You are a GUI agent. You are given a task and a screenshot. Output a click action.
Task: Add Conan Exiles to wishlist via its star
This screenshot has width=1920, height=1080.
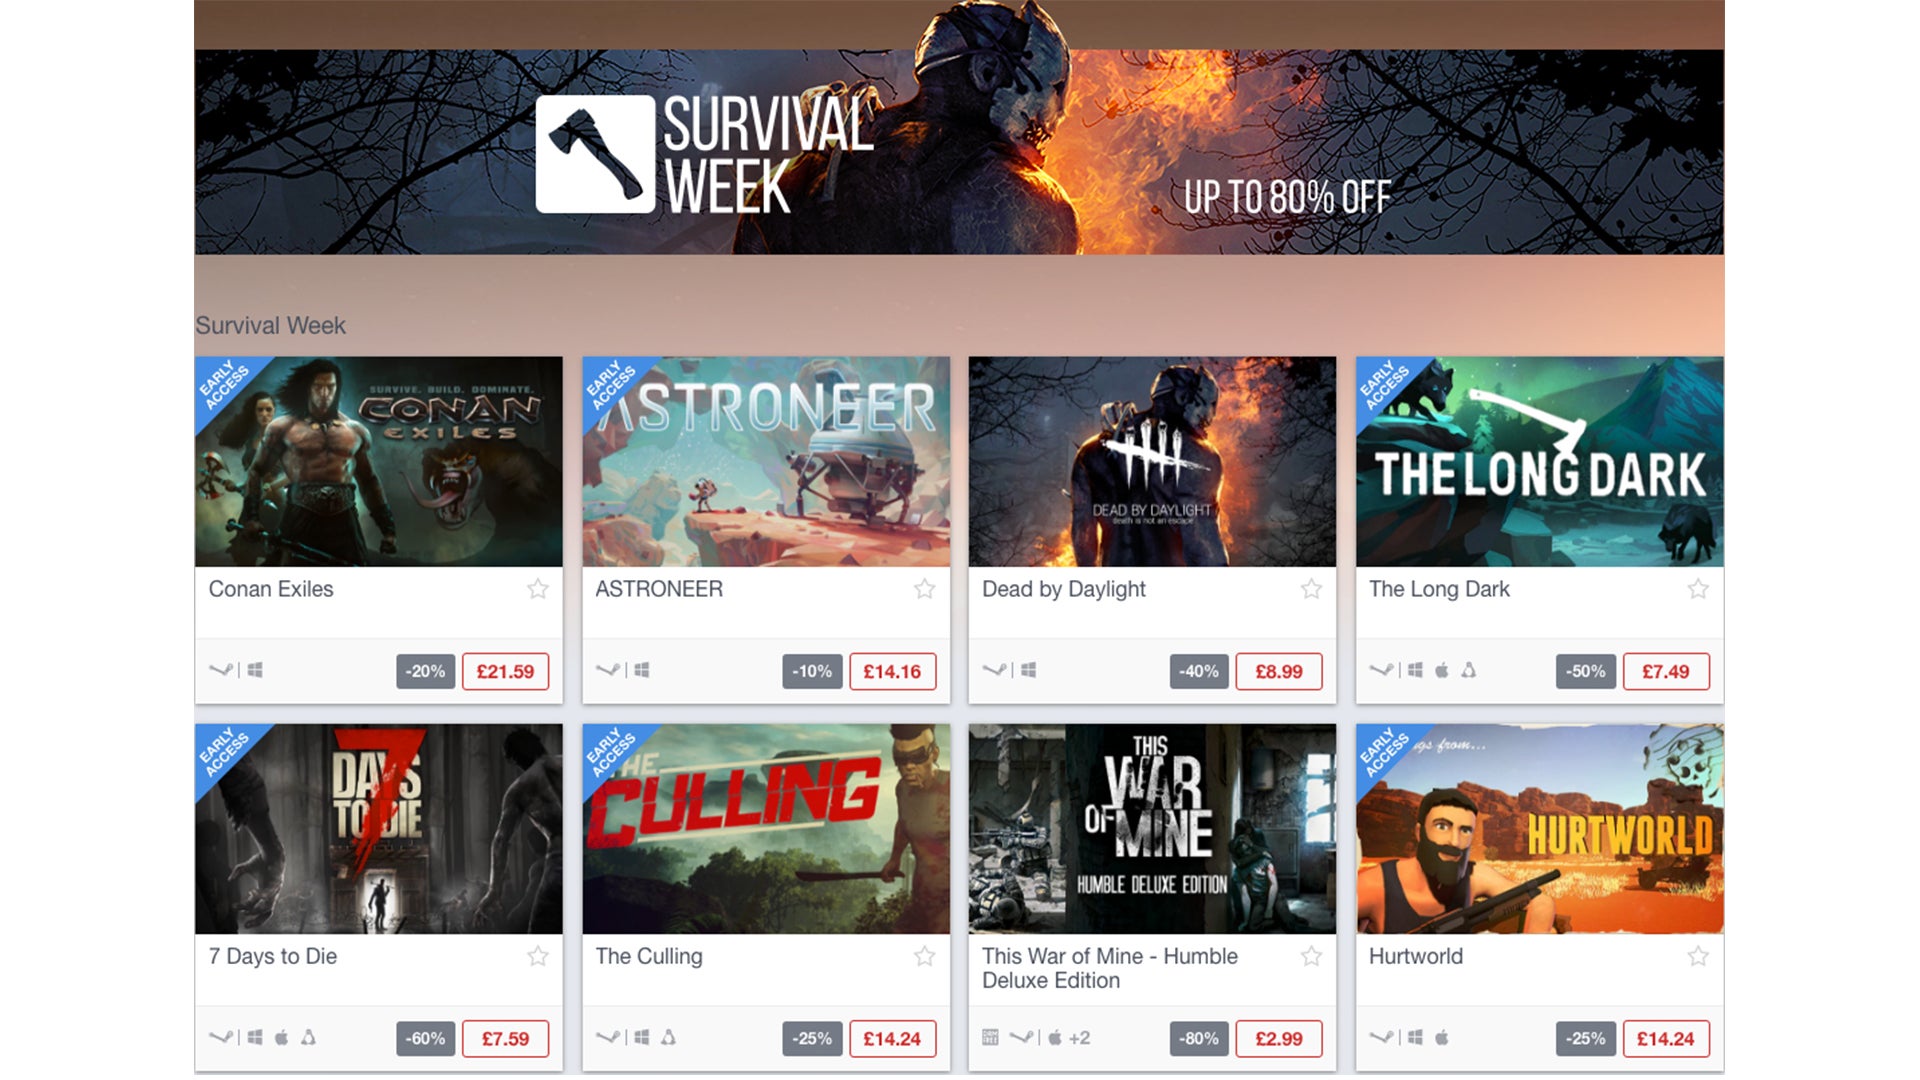[538, 589]
